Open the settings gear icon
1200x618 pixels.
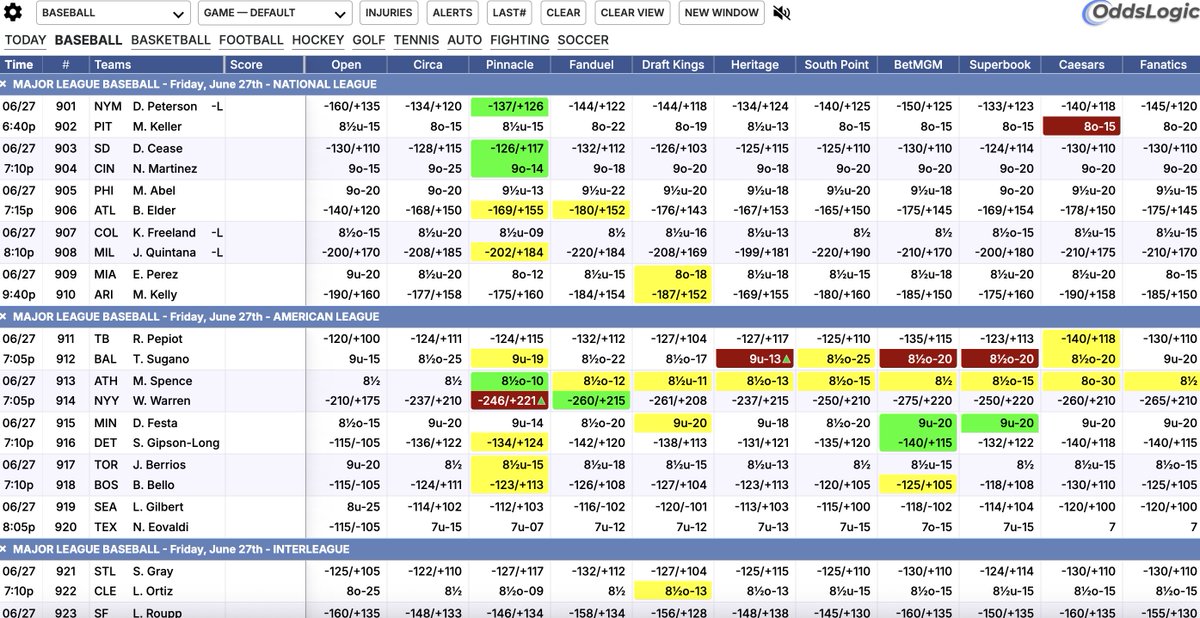14,13
